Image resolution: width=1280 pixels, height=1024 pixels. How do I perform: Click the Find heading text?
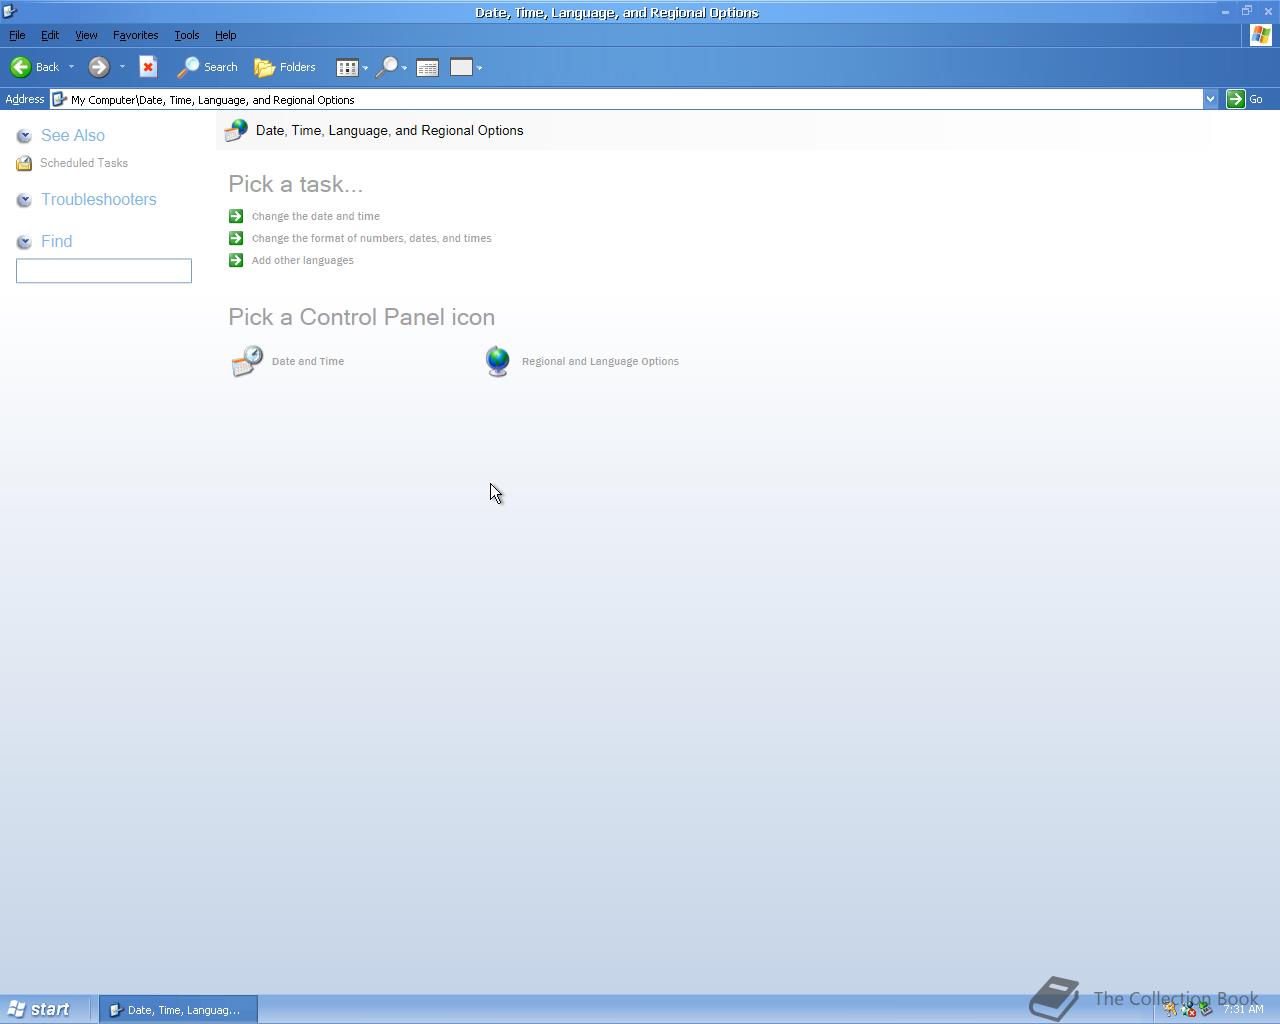tap(57, 242)
